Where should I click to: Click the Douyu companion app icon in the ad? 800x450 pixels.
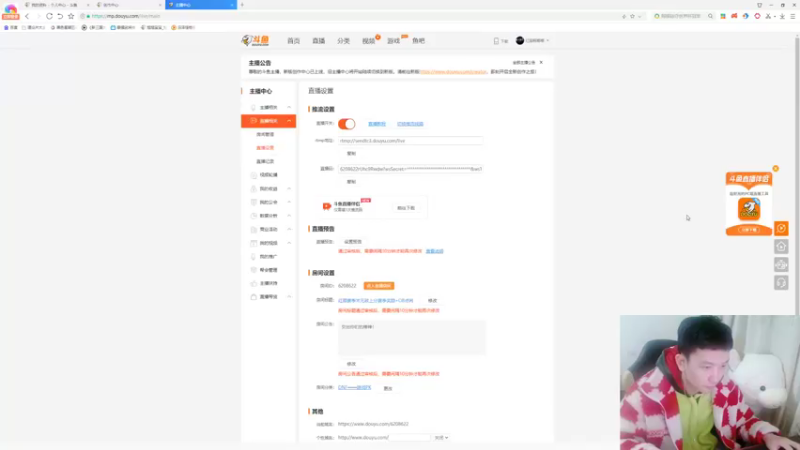[x=749, y=209]
